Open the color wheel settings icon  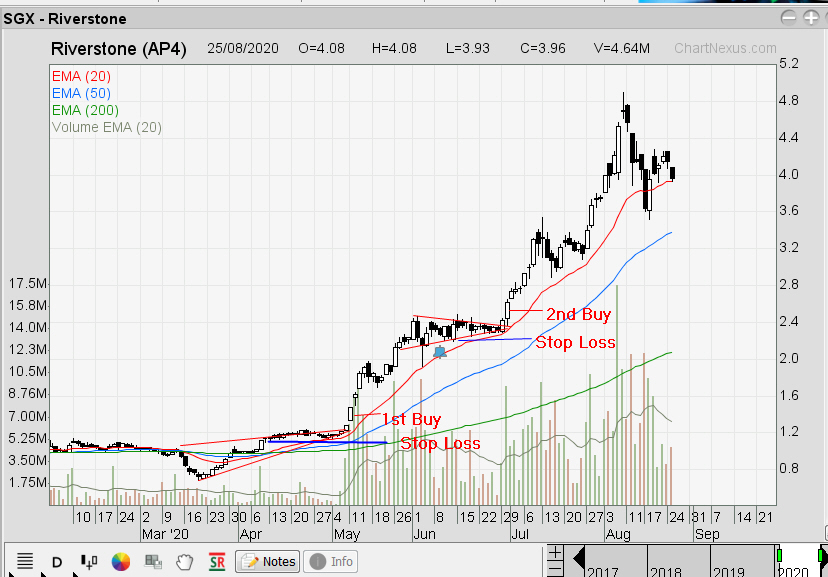[120, 562]
